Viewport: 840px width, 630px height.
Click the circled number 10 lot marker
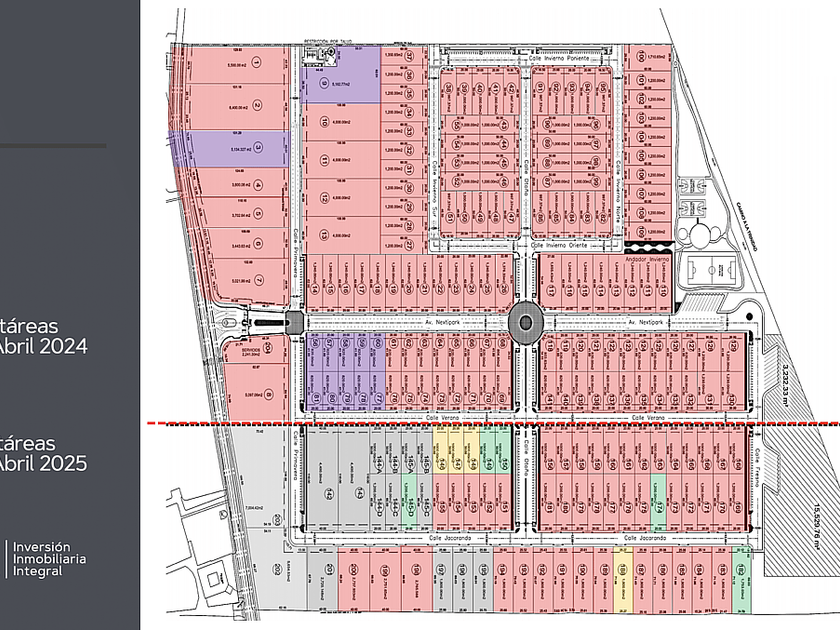[x=324, y=122]
